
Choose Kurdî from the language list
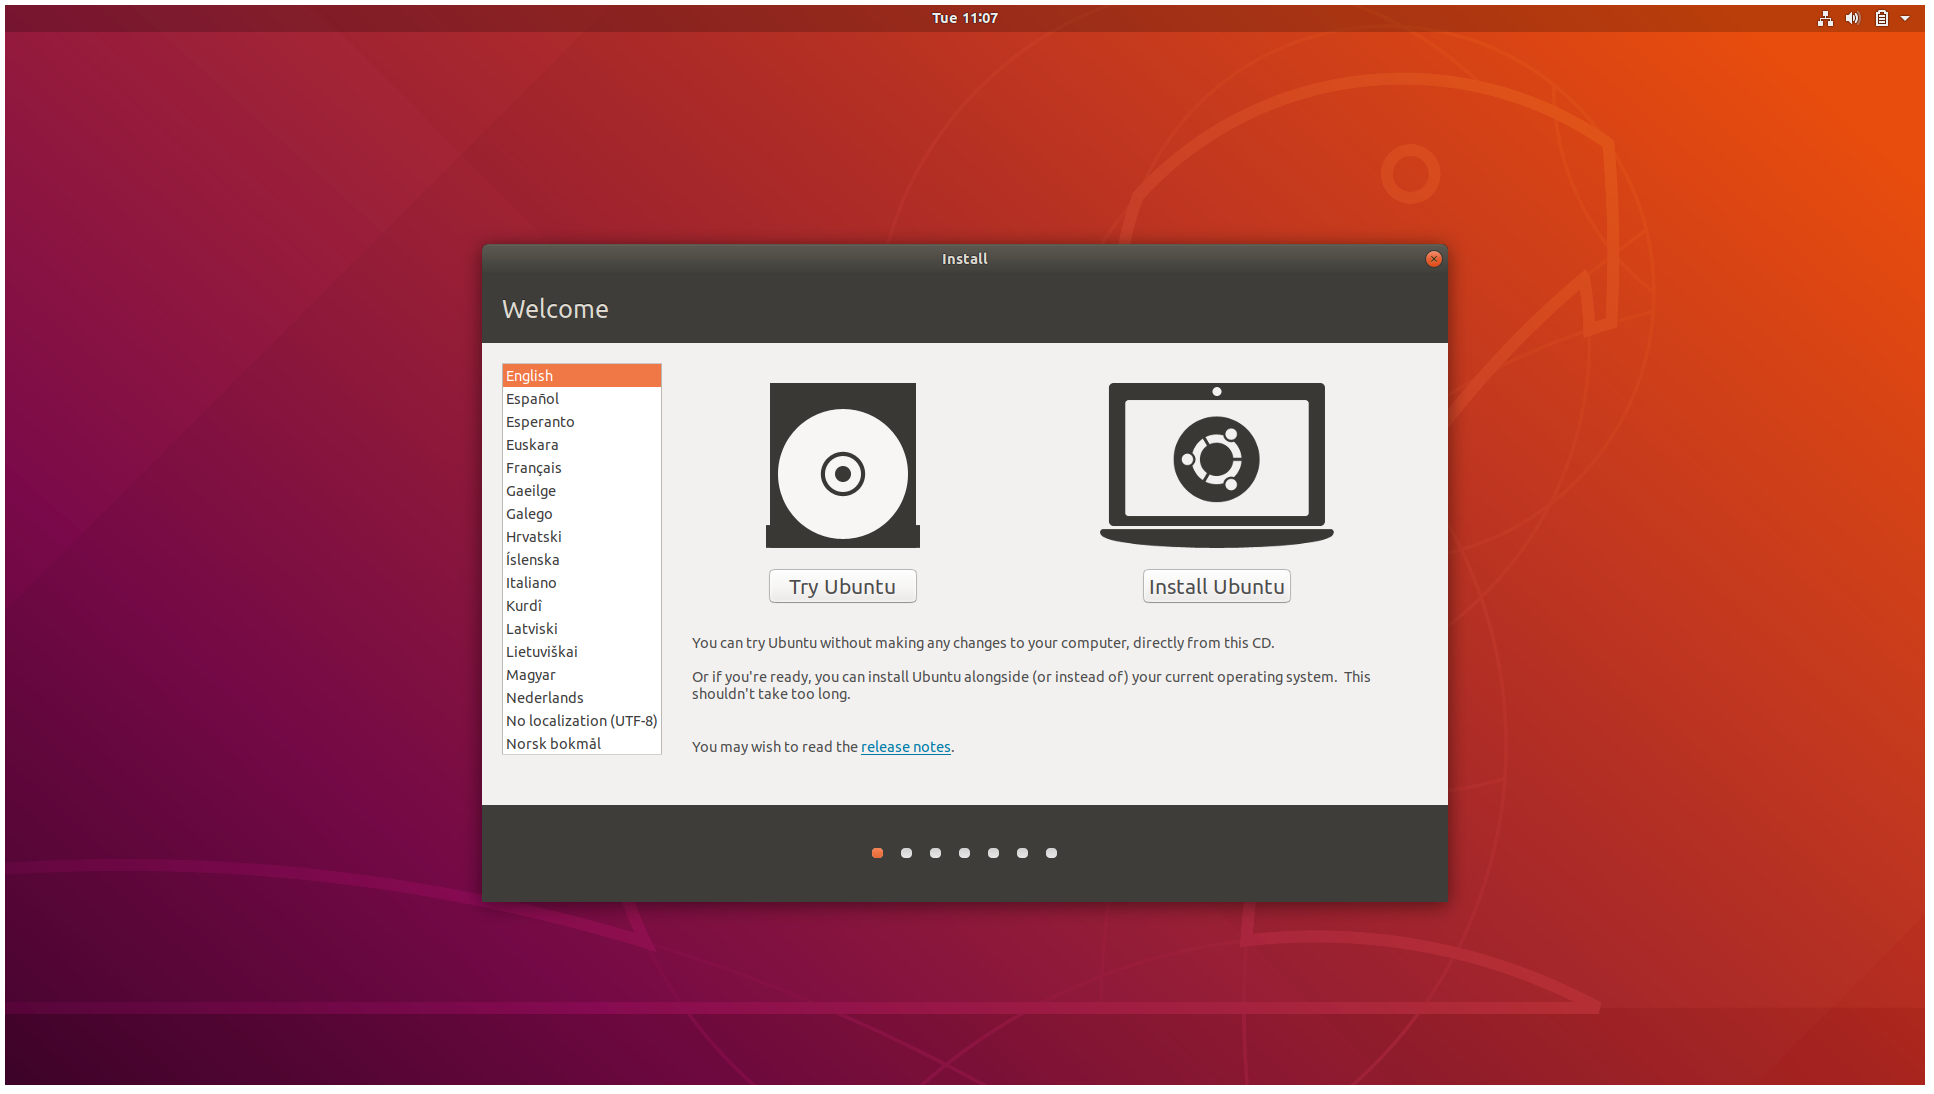coord(581,606)
